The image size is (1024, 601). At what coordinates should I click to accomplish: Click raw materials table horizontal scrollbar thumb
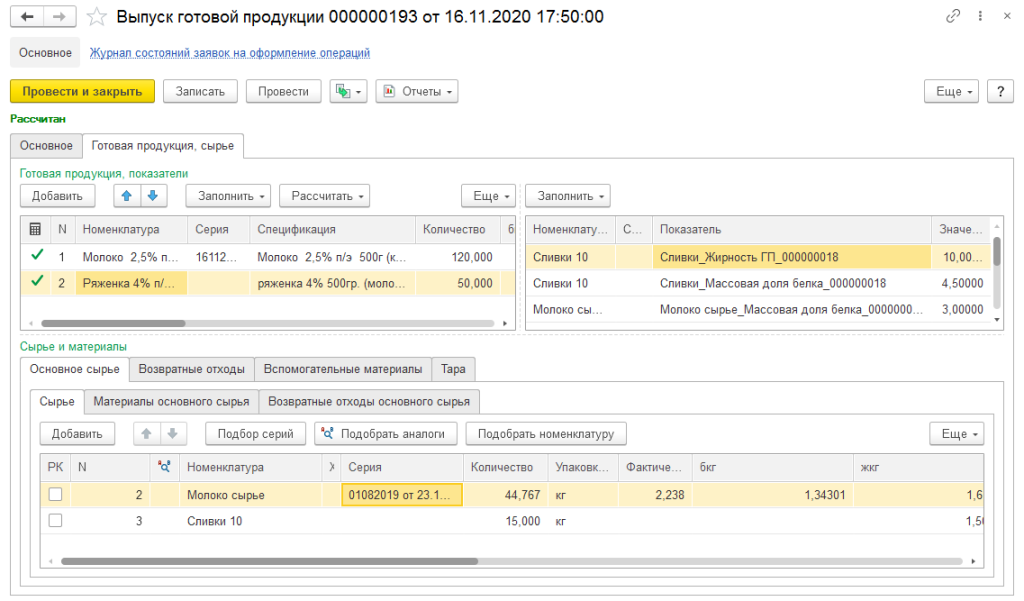coord(269,560)
